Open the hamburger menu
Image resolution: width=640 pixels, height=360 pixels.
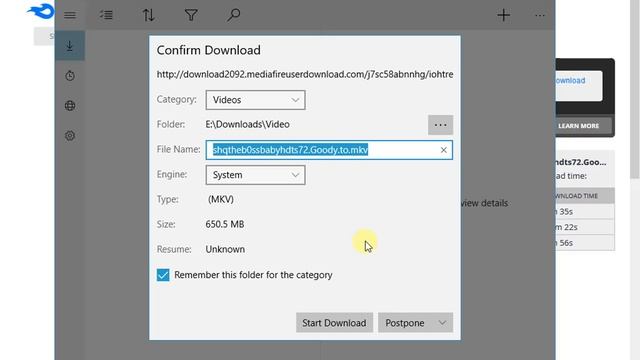(70, 15)
